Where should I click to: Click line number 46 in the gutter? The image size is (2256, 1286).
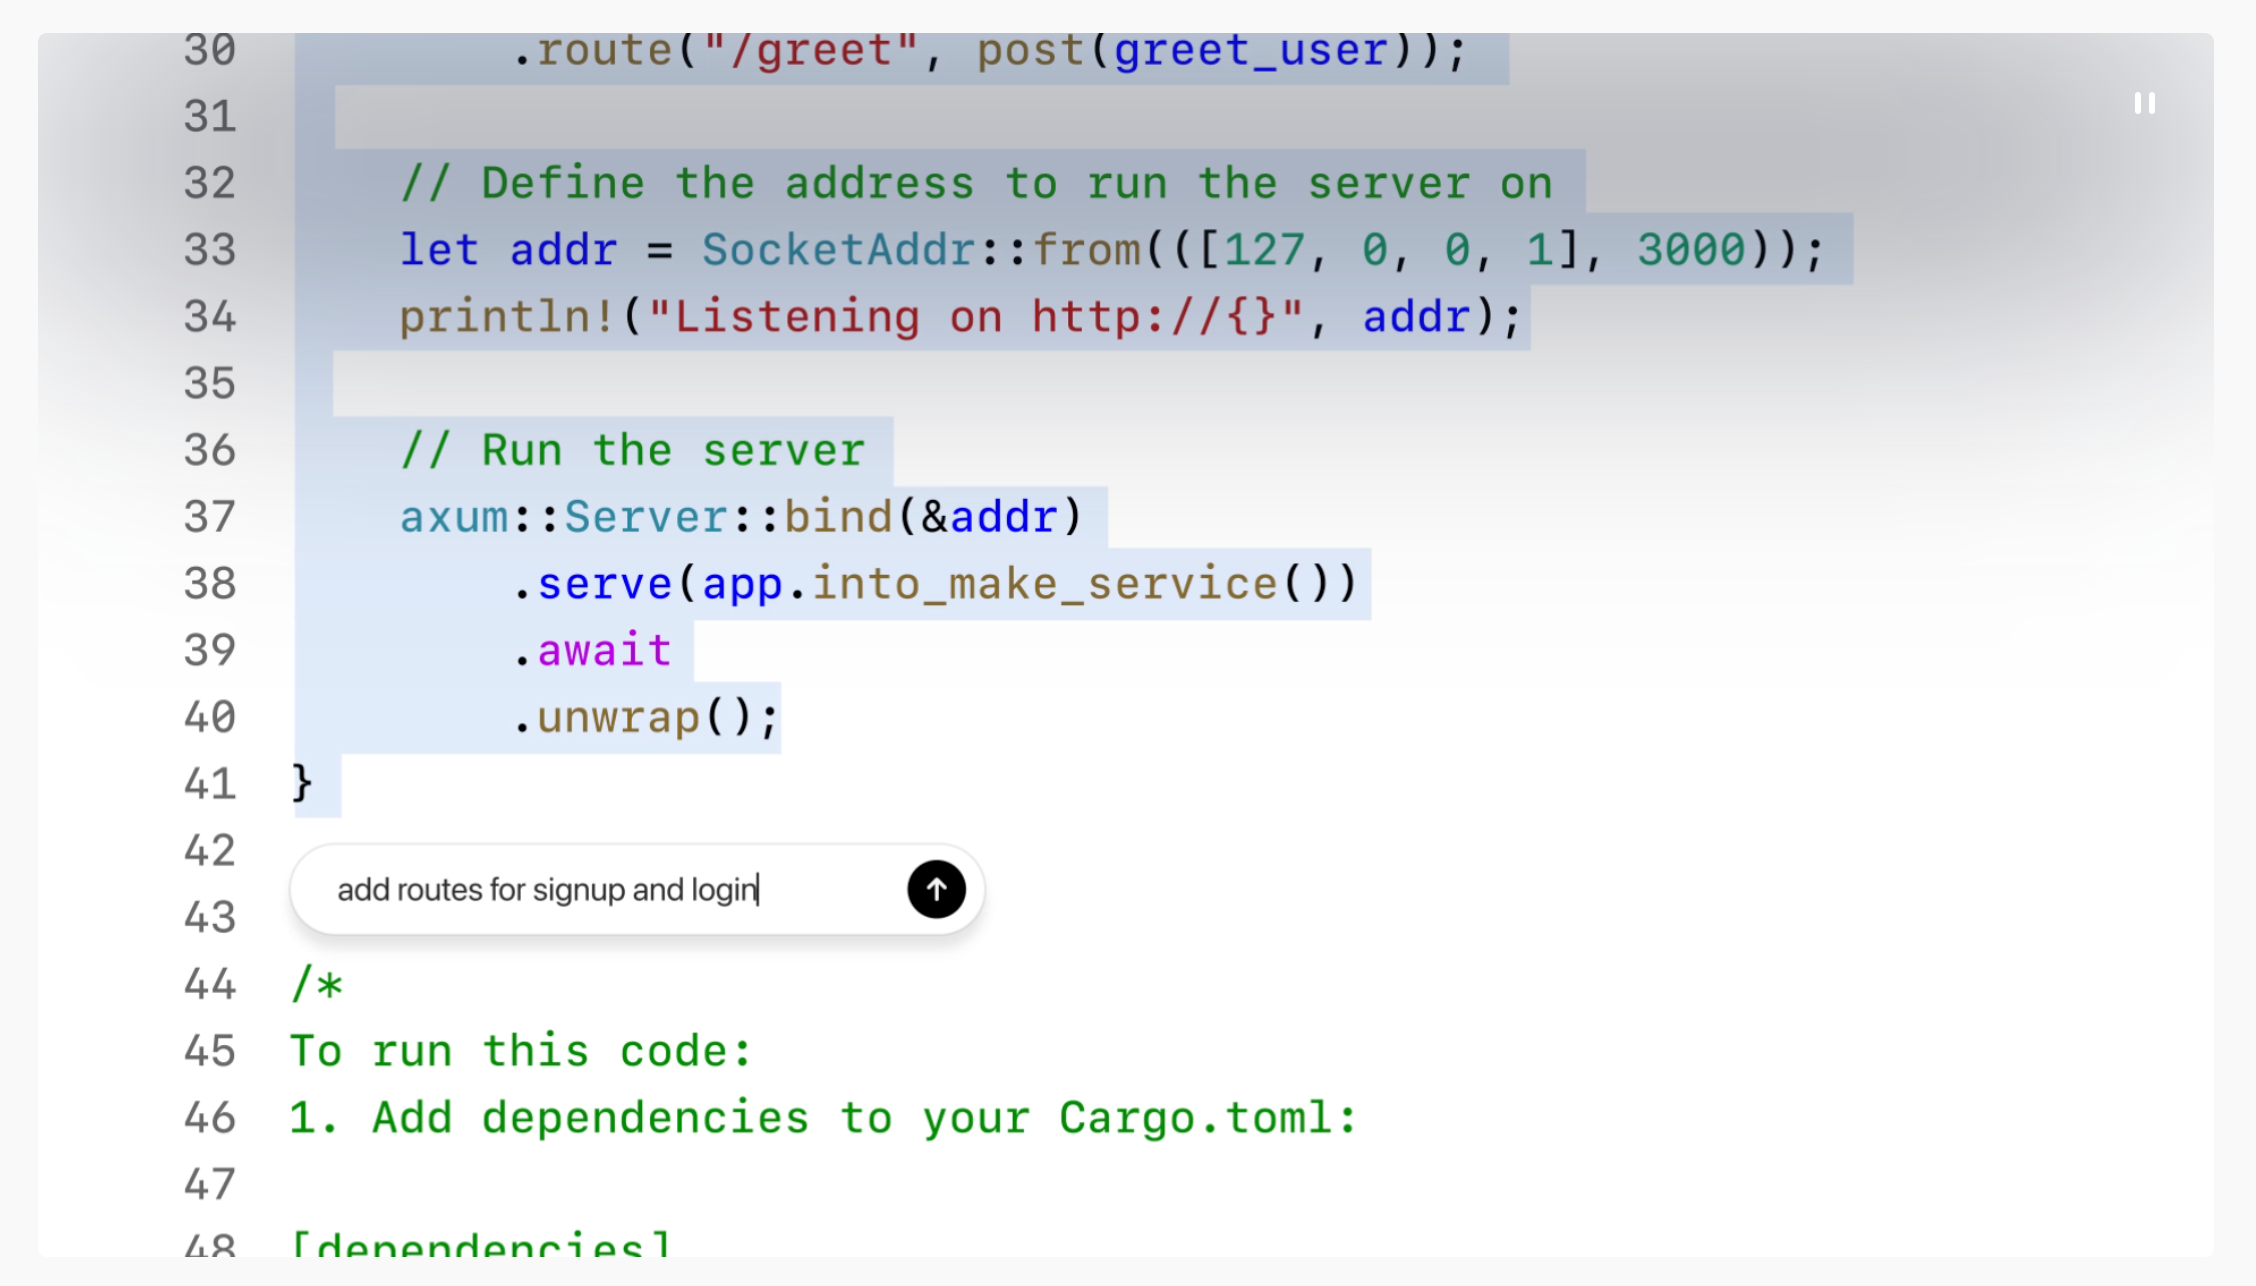210,1118
